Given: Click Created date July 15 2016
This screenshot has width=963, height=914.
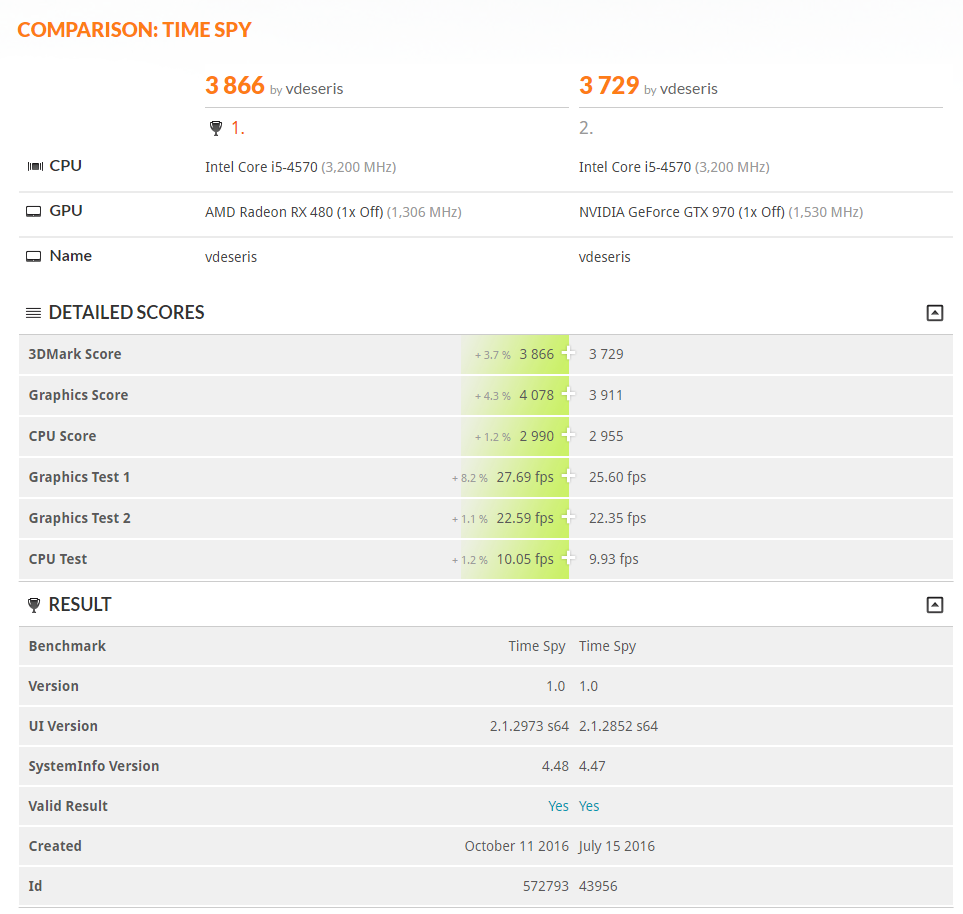Looking at the screenshot, I should (x=617, y=846).
